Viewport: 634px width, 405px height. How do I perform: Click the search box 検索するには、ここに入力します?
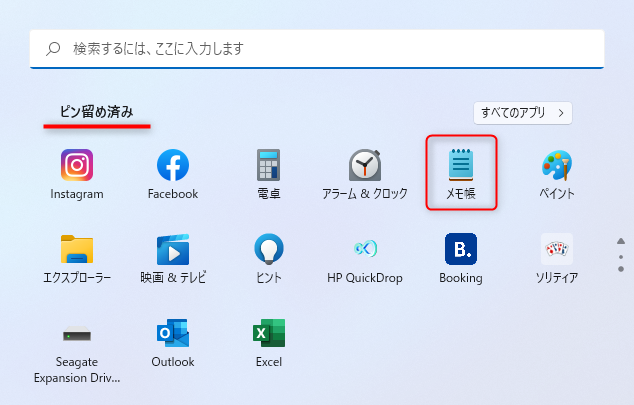coord(317,49)
